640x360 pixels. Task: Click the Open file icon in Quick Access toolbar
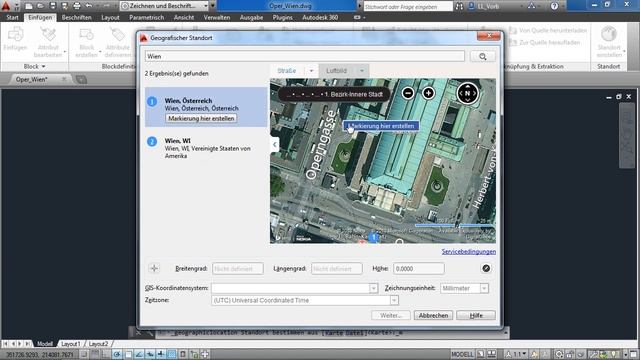40,6
